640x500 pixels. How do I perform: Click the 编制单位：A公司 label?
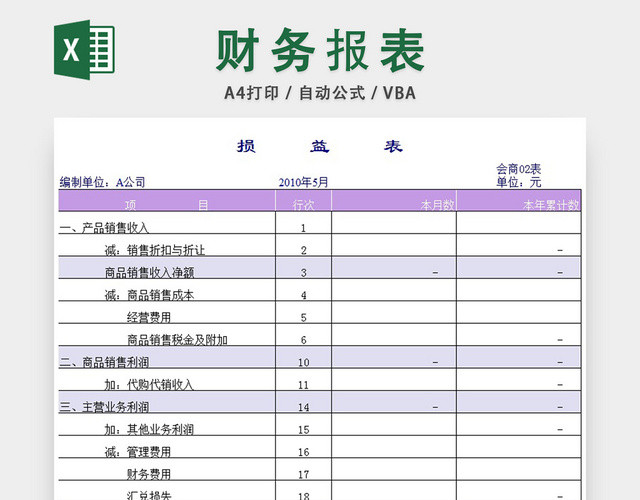(x=102, y=182)
